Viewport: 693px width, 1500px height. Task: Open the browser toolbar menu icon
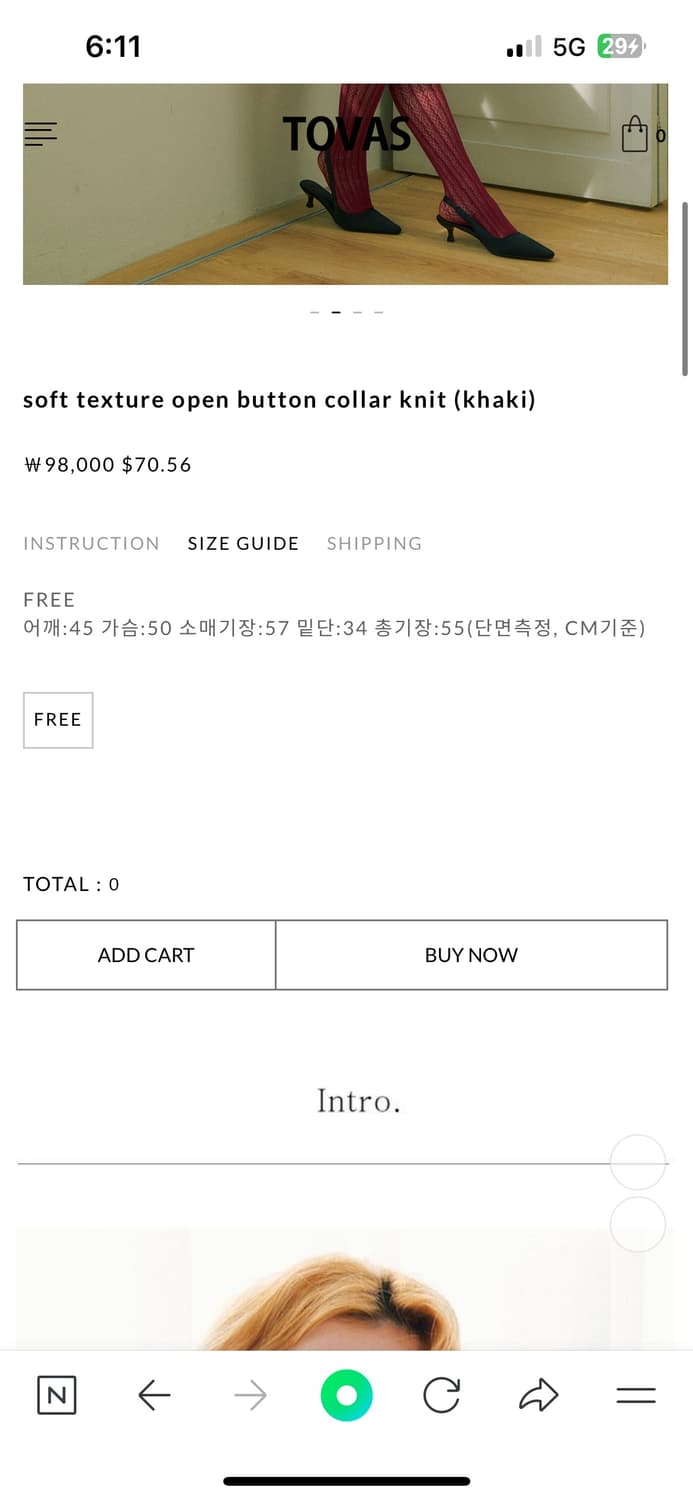[x=634, y=1395]
